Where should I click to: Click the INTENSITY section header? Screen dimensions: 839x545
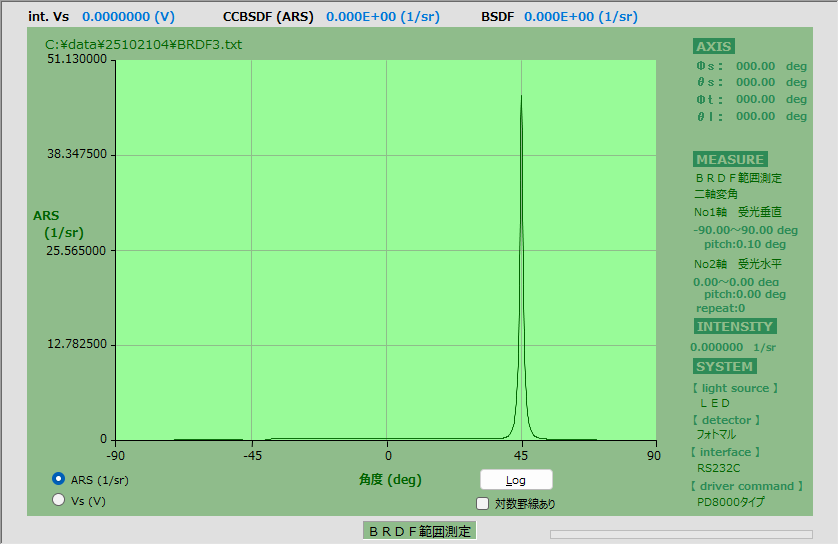coord(734,326)
